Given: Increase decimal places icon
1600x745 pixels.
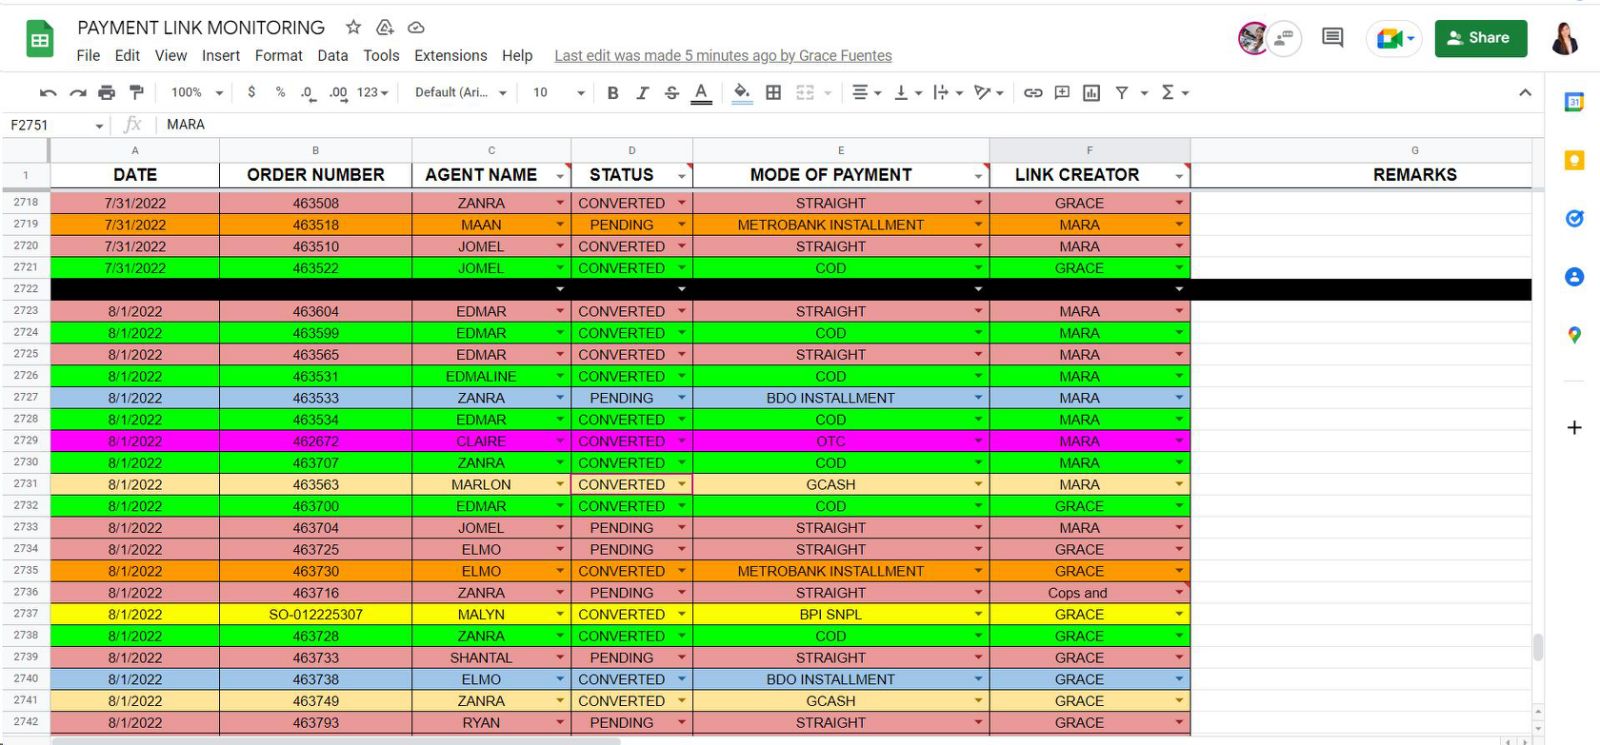Looking at the screenshot, I should (x=338, y=93).
